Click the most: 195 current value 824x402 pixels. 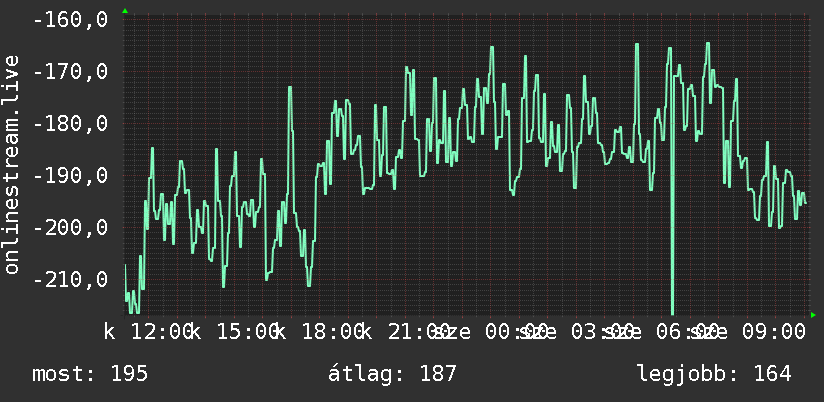pyautogui.click(x=90, y=374)
